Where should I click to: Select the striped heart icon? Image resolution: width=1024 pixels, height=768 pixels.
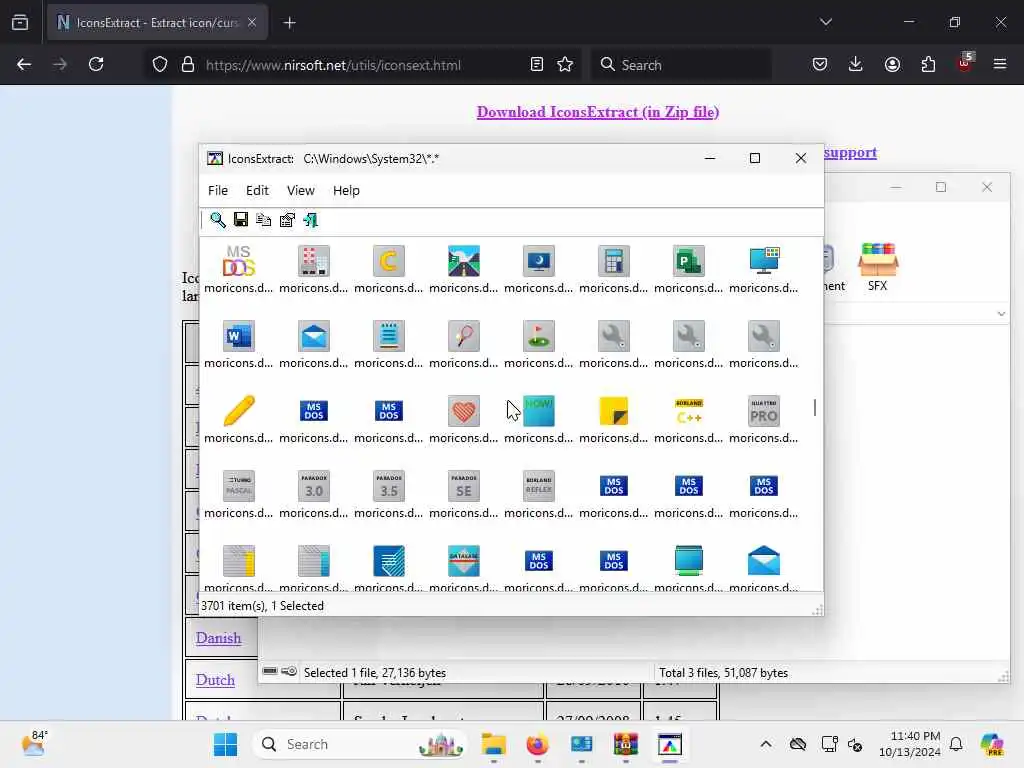(x=464, y=411)
